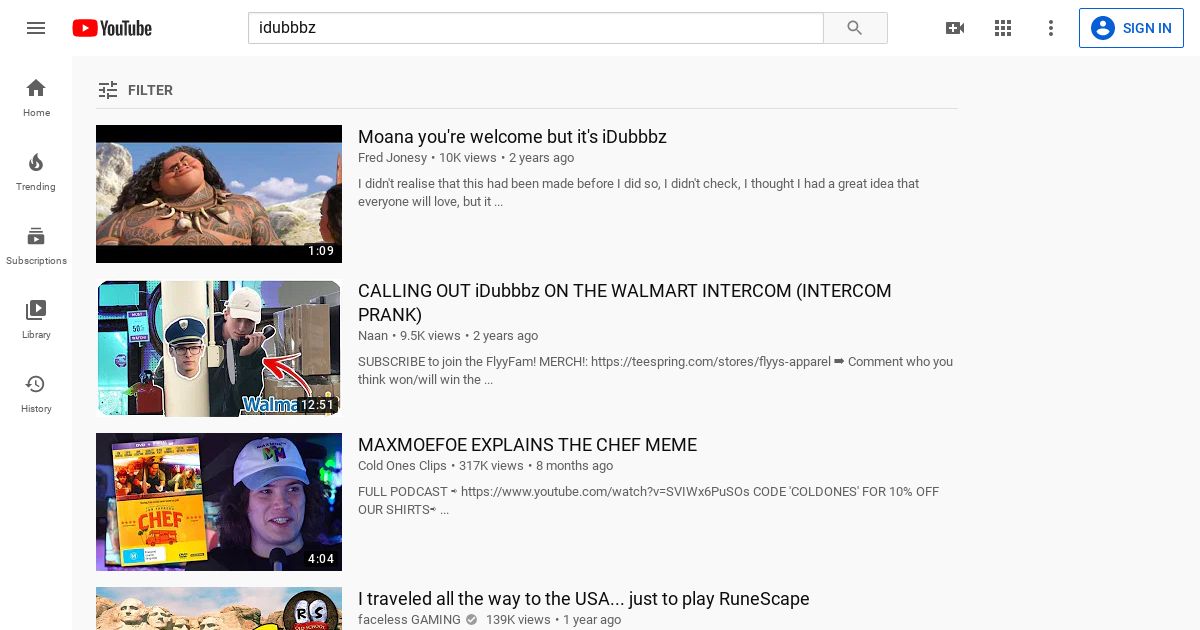Click the description 'I didn't realise that this had been made'

[x=638, y=193]
